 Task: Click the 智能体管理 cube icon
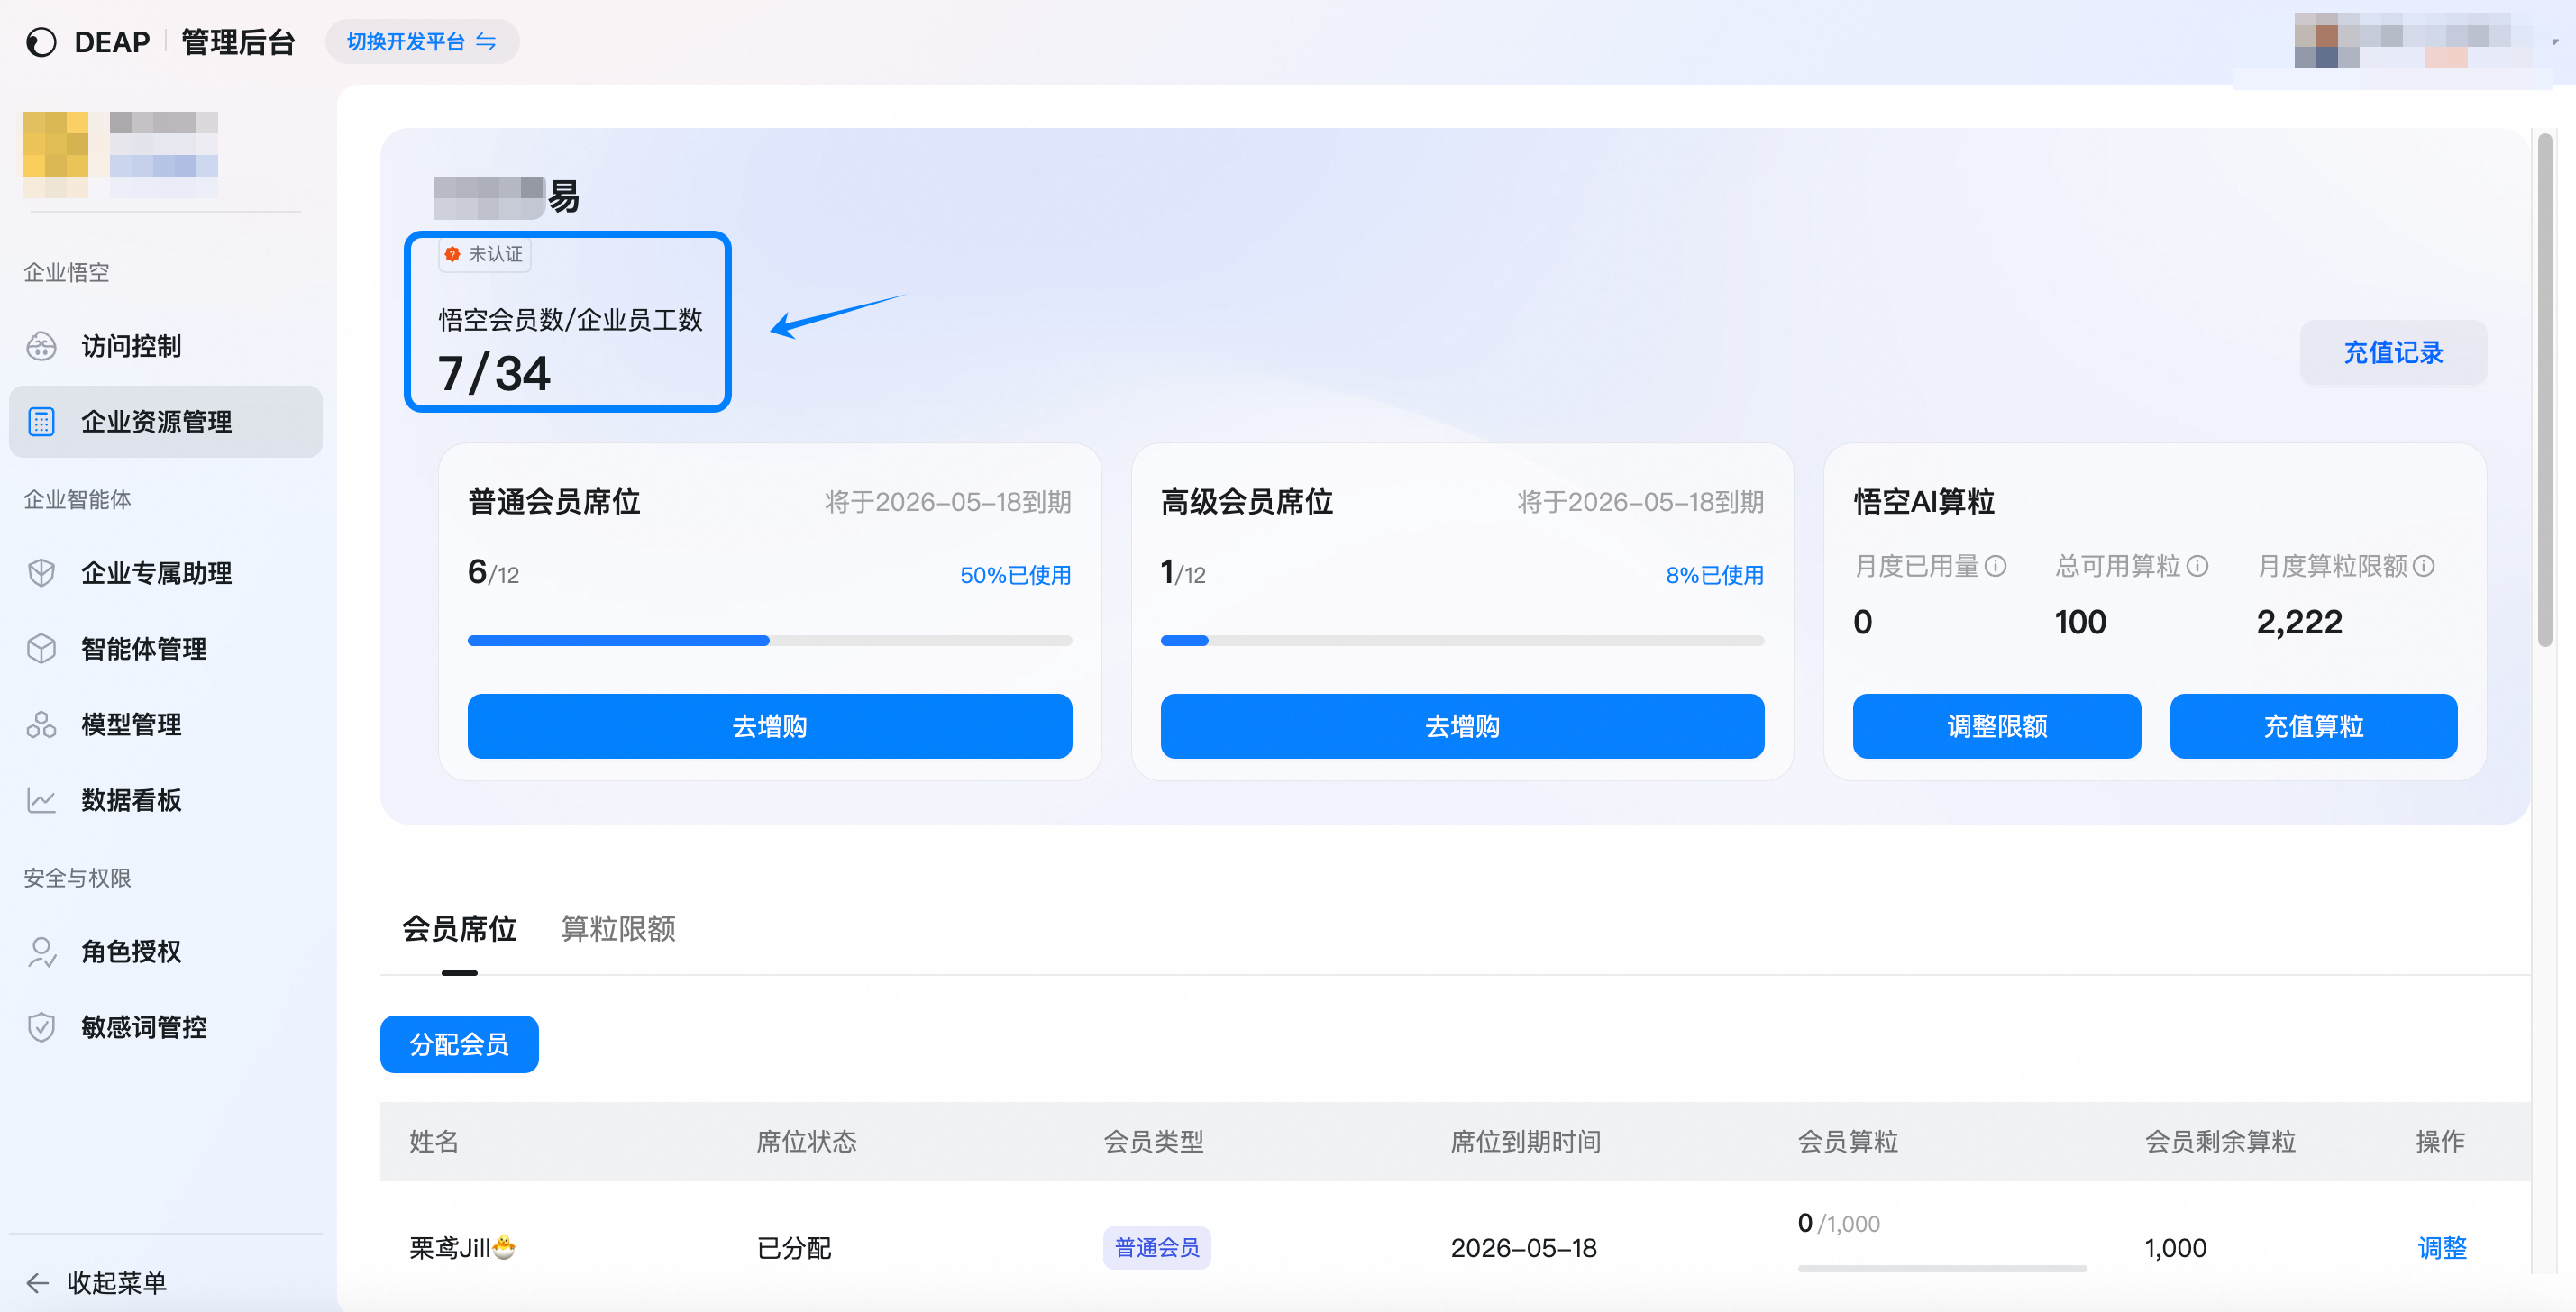point(41,649)
